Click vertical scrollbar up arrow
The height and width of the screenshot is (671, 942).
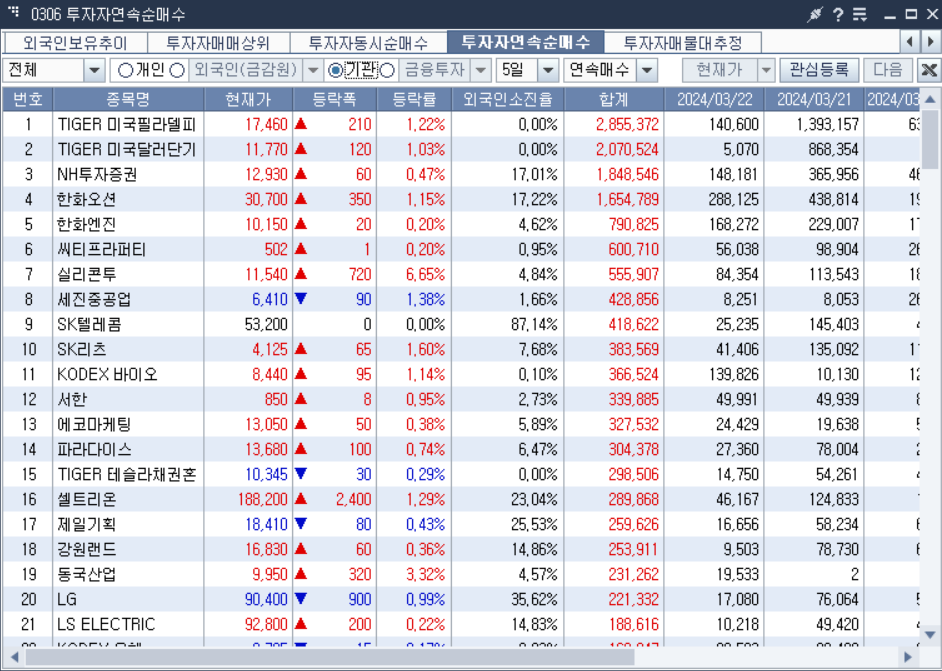tap(931, 99)
